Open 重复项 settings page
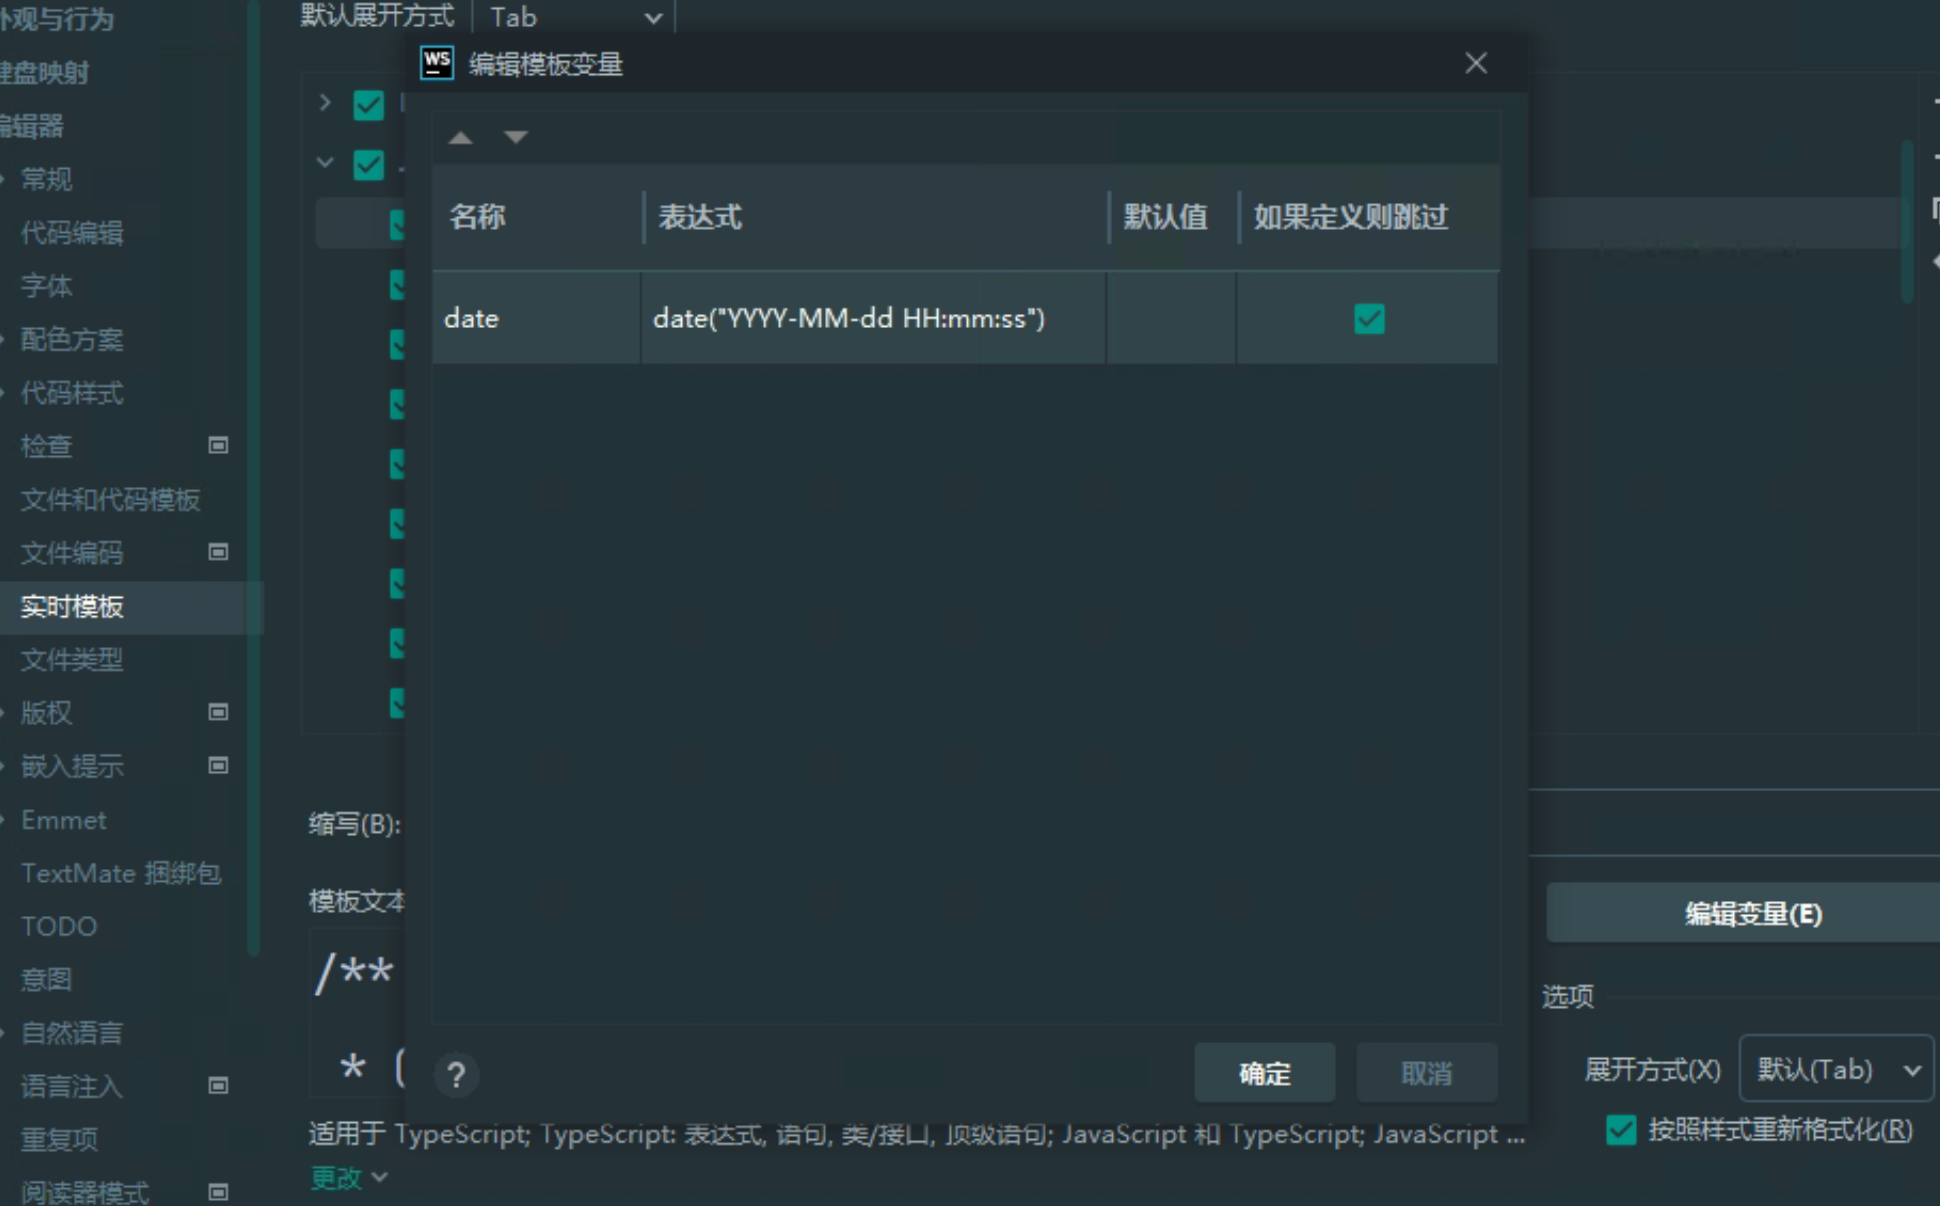 tap(59, 1139)
